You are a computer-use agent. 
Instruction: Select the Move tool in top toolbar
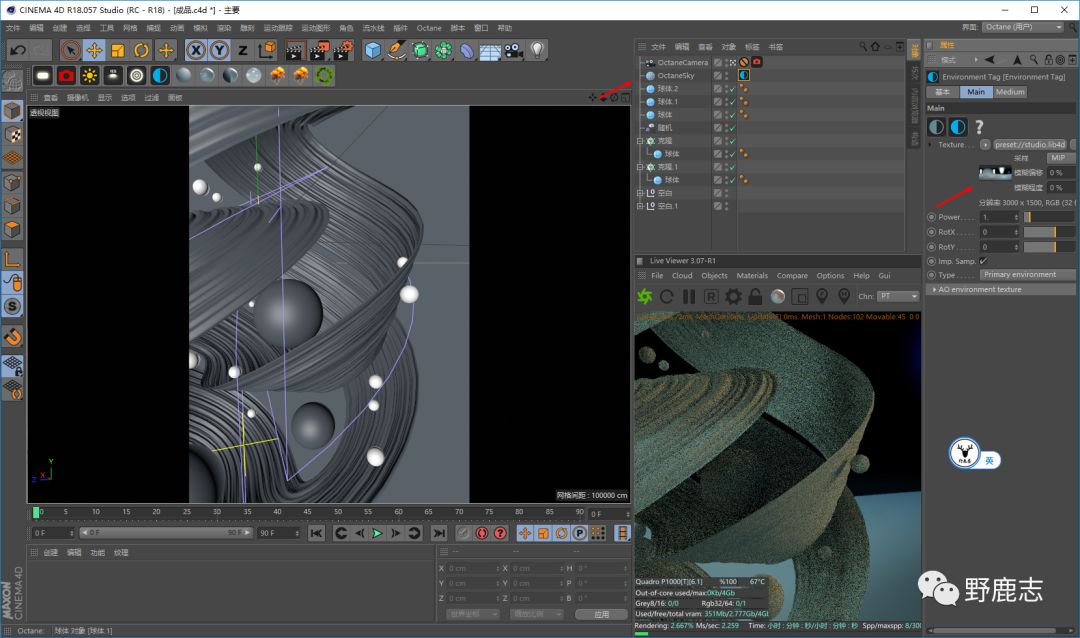coord(94,50)
